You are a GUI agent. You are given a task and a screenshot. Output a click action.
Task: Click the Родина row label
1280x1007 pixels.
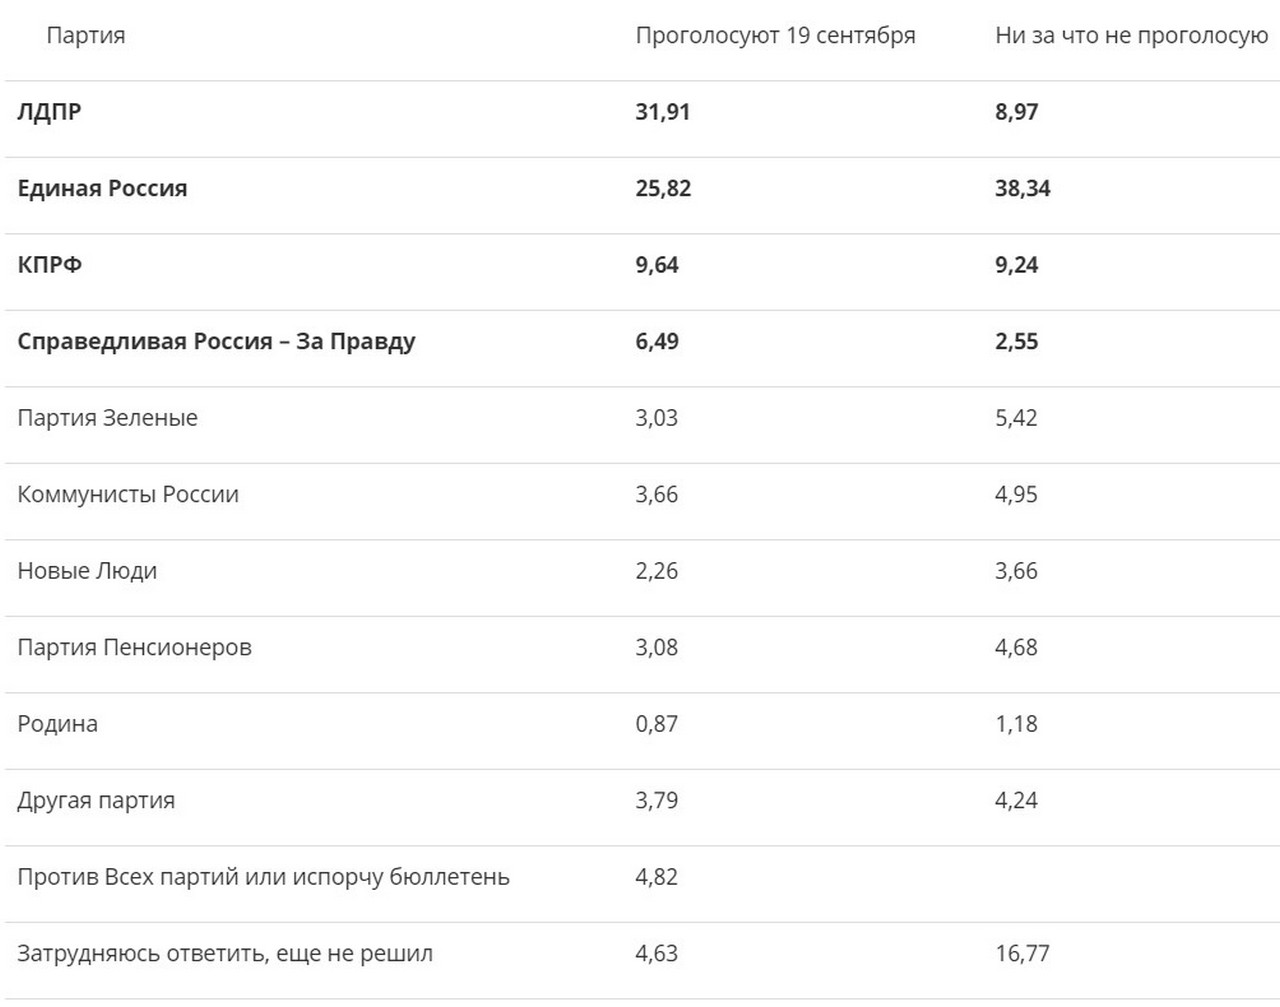[x=57, y=724]
